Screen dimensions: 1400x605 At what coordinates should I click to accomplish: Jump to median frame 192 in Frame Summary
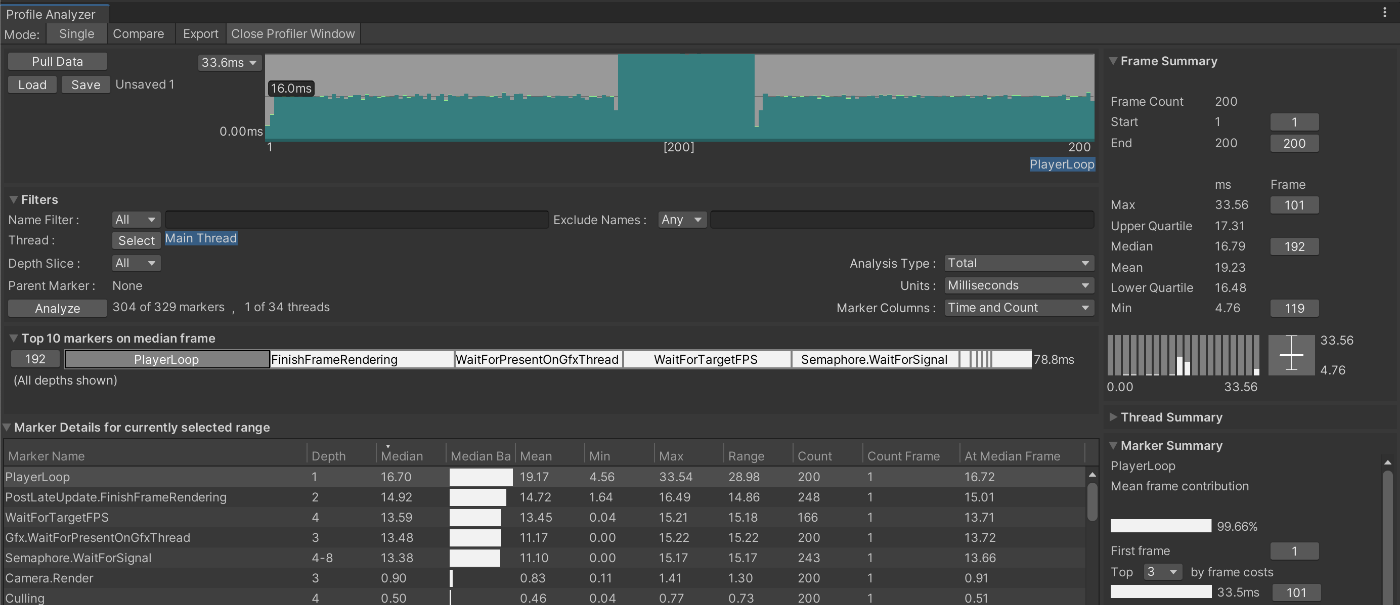click(1294, 246)
